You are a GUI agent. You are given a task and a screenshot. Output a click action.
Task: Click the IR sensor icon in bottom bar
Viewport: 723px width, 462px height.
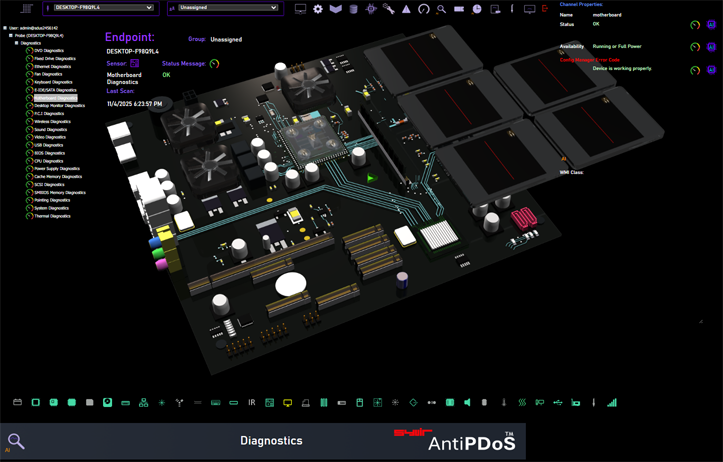(251, 403)
